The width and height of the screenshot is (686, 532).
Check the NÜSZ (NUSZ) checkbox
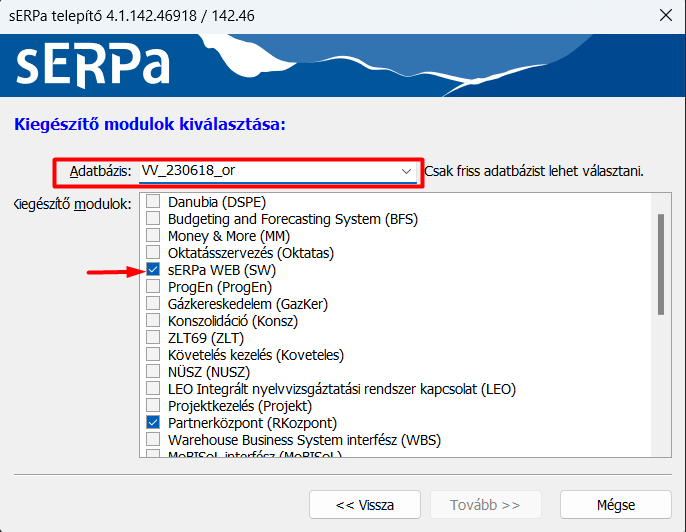153,371
